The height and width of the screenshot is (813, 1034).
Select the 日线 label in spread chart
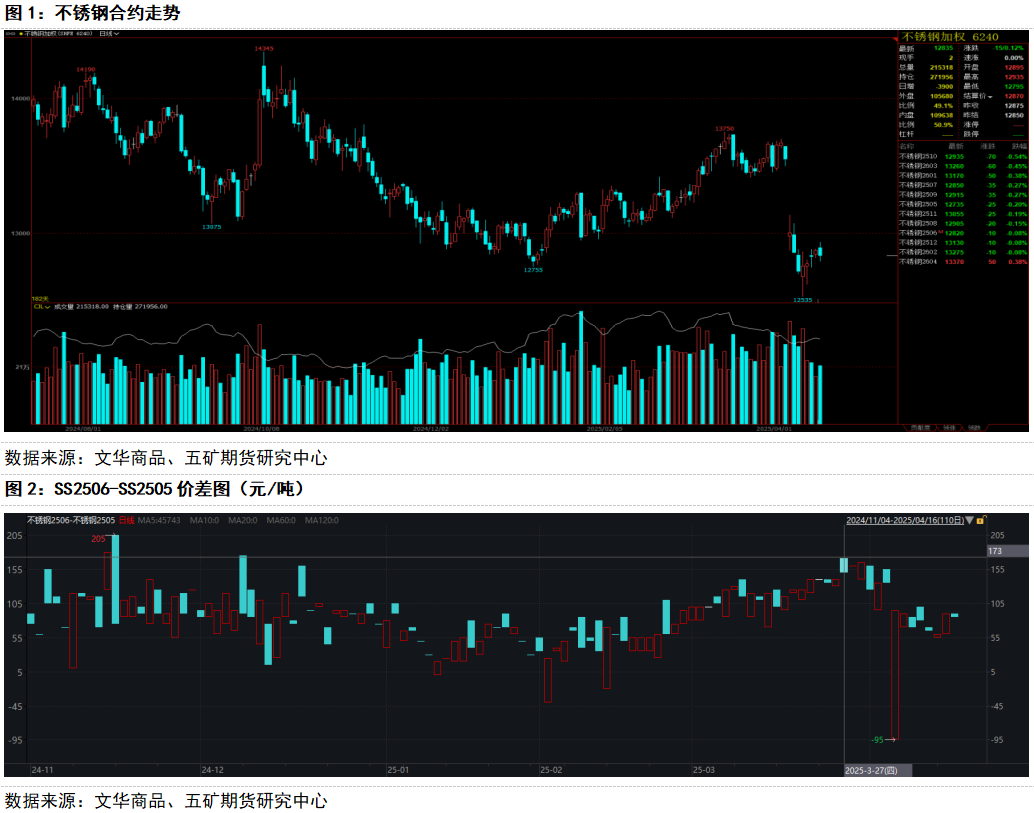126,520
